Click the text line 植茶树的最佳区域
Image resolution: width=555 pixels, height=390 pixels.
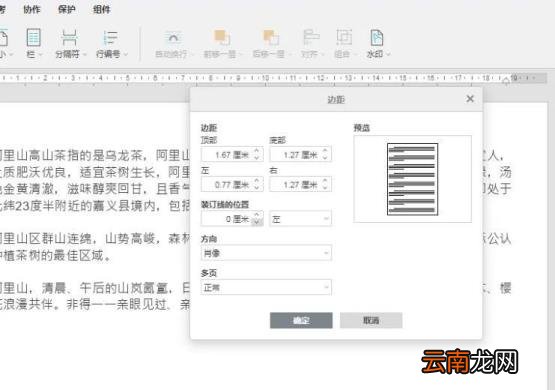pos(56,255)
